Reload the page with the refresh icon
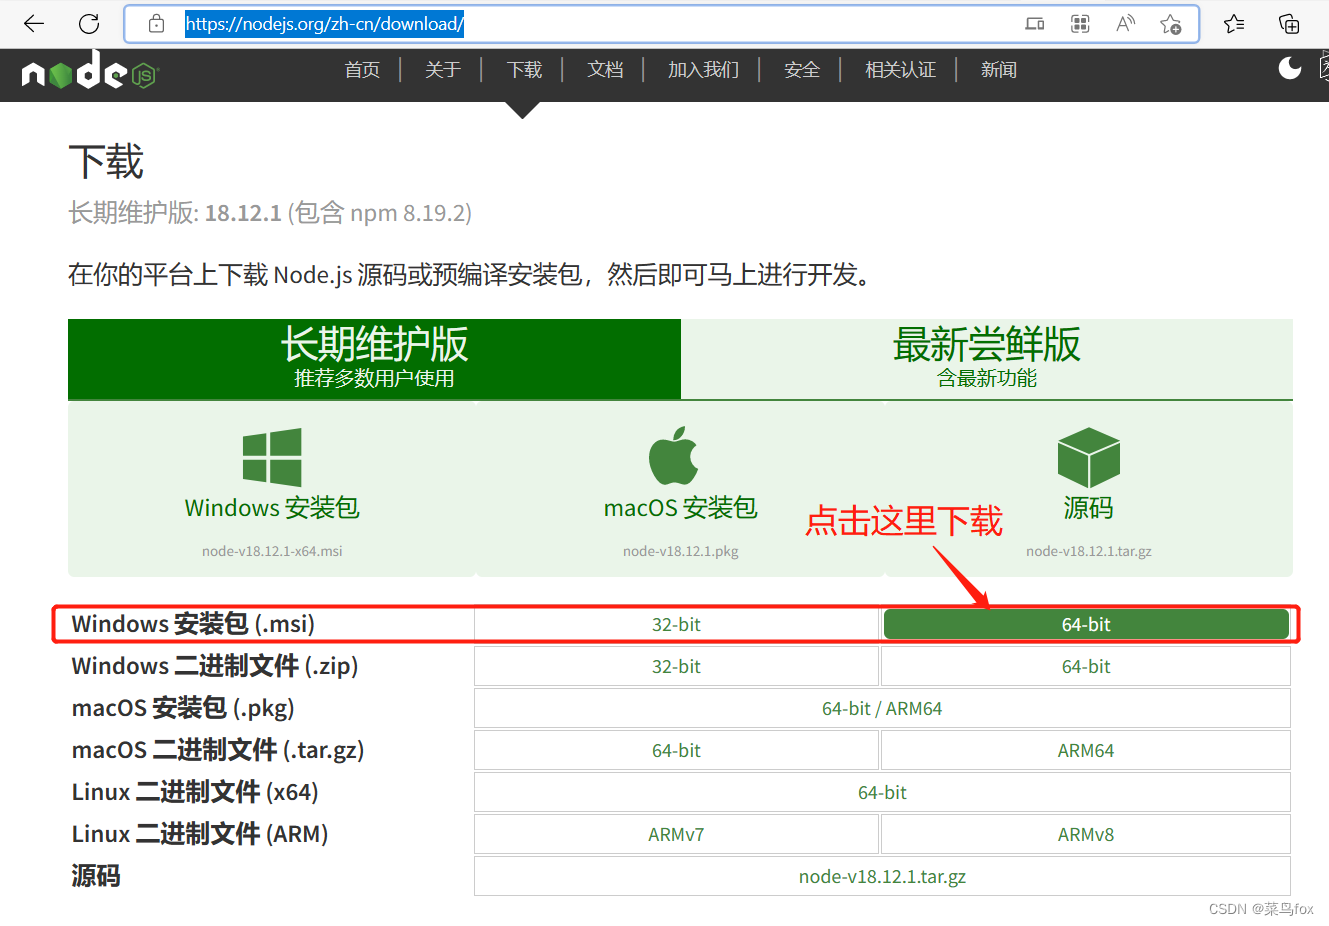1329x926 pixels. 89,23
